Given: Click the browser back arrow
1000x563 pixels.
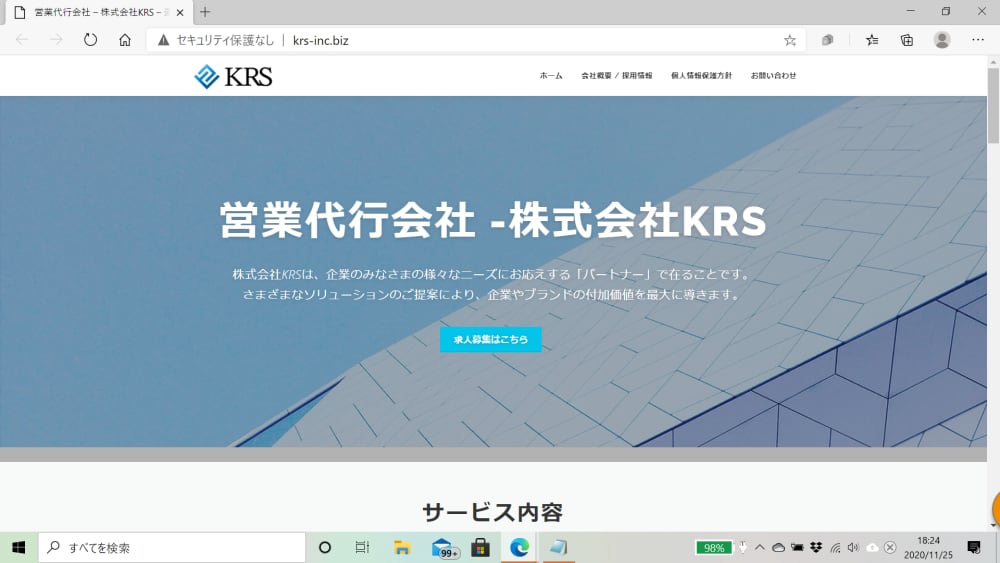Looking at the screenshot, I should [22, 40].
